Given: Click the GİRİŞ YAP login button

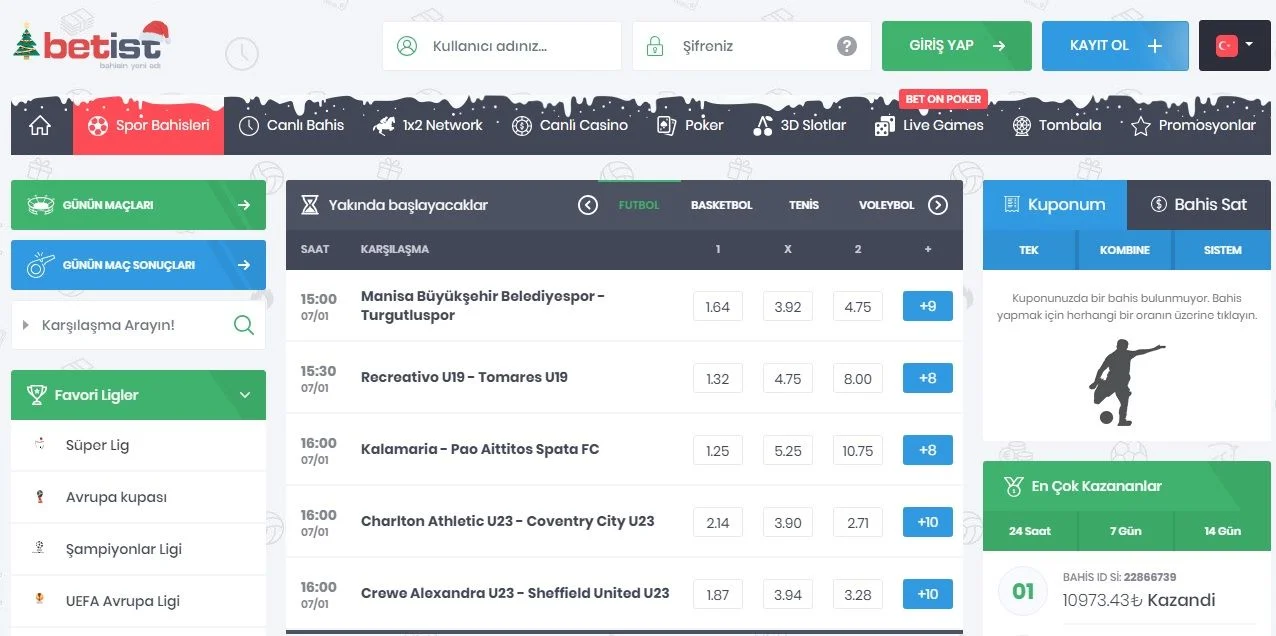Looking at the screenshot, I should (957, 46).
